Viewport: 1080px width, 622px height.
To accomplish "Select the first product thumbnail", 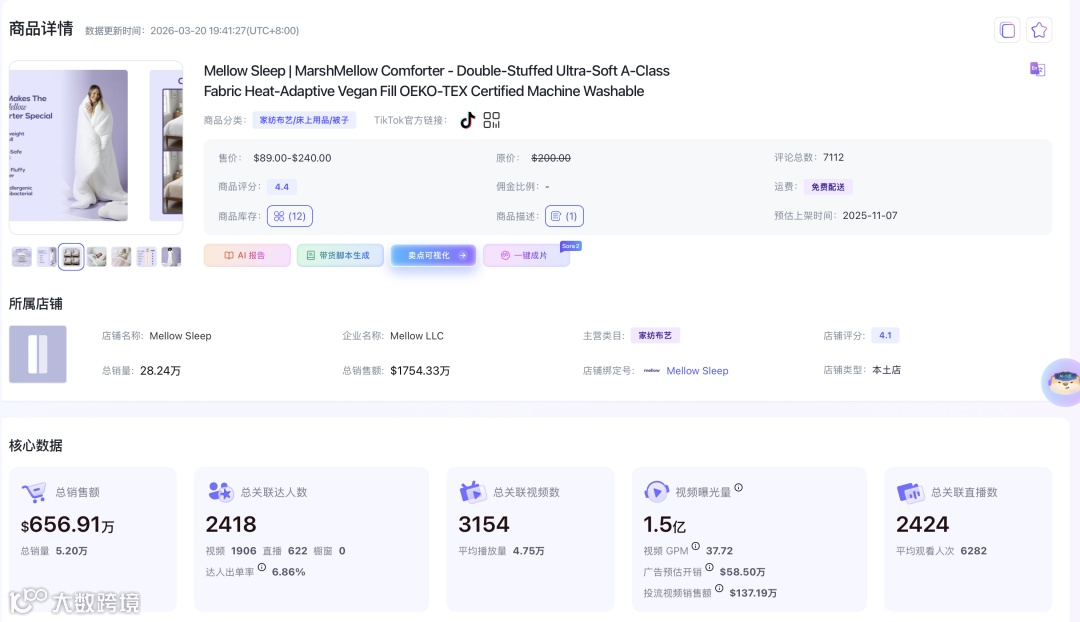I will point(21,257).
